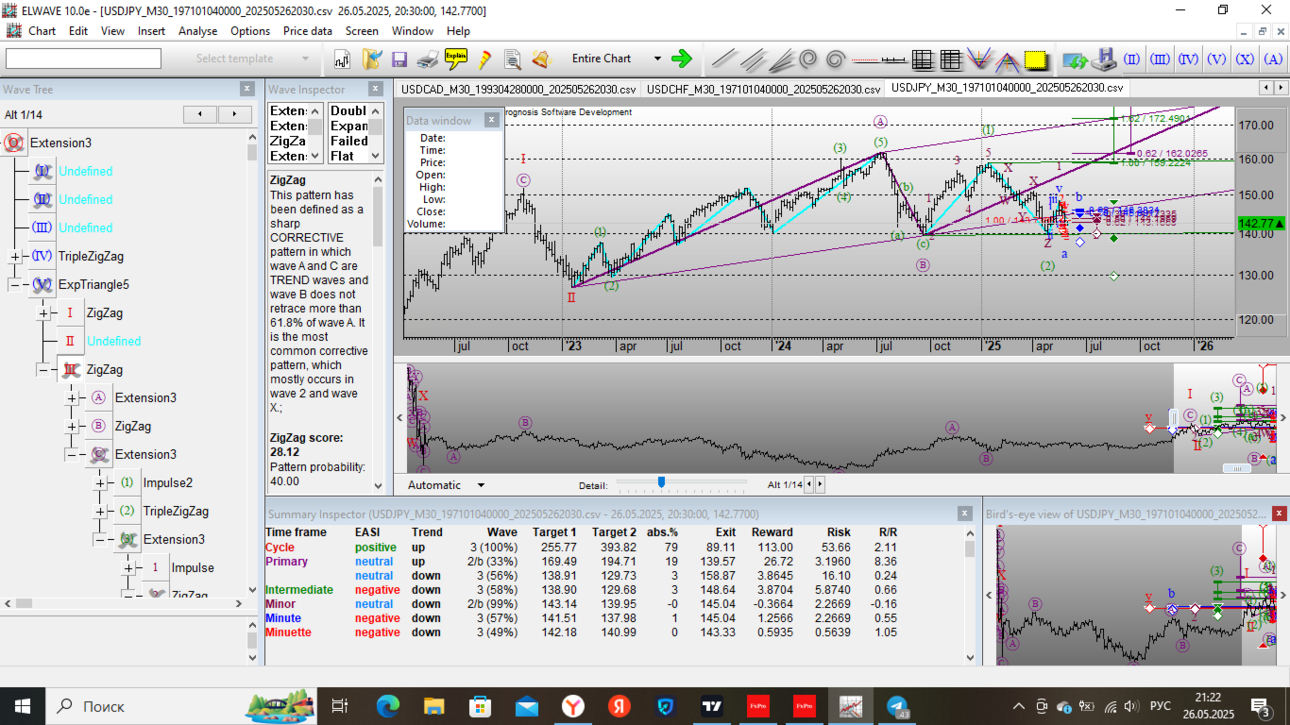This screenshot has height=725, width=1290.
Task: Open the Analyse menu
Action: coord(198,31)
